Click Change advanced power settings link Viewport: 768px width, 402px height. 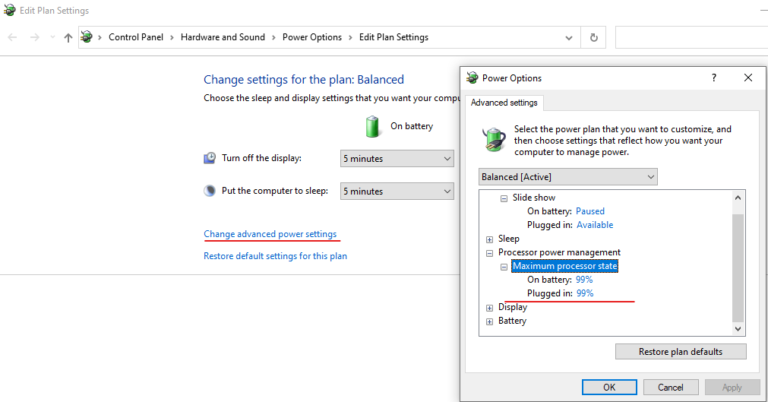click(270, 234)
